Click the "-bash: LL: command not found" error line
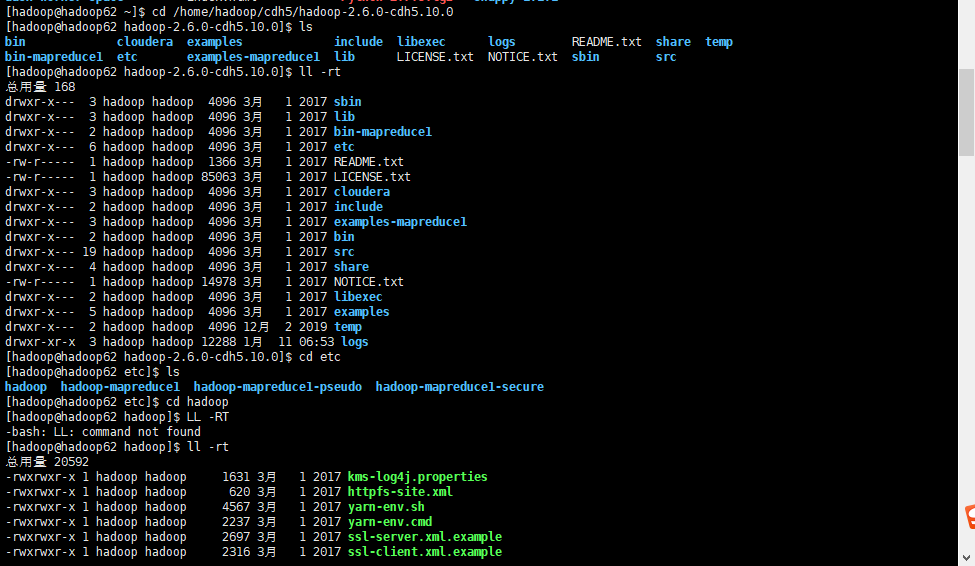975x566 pixels. coord(103,432)
